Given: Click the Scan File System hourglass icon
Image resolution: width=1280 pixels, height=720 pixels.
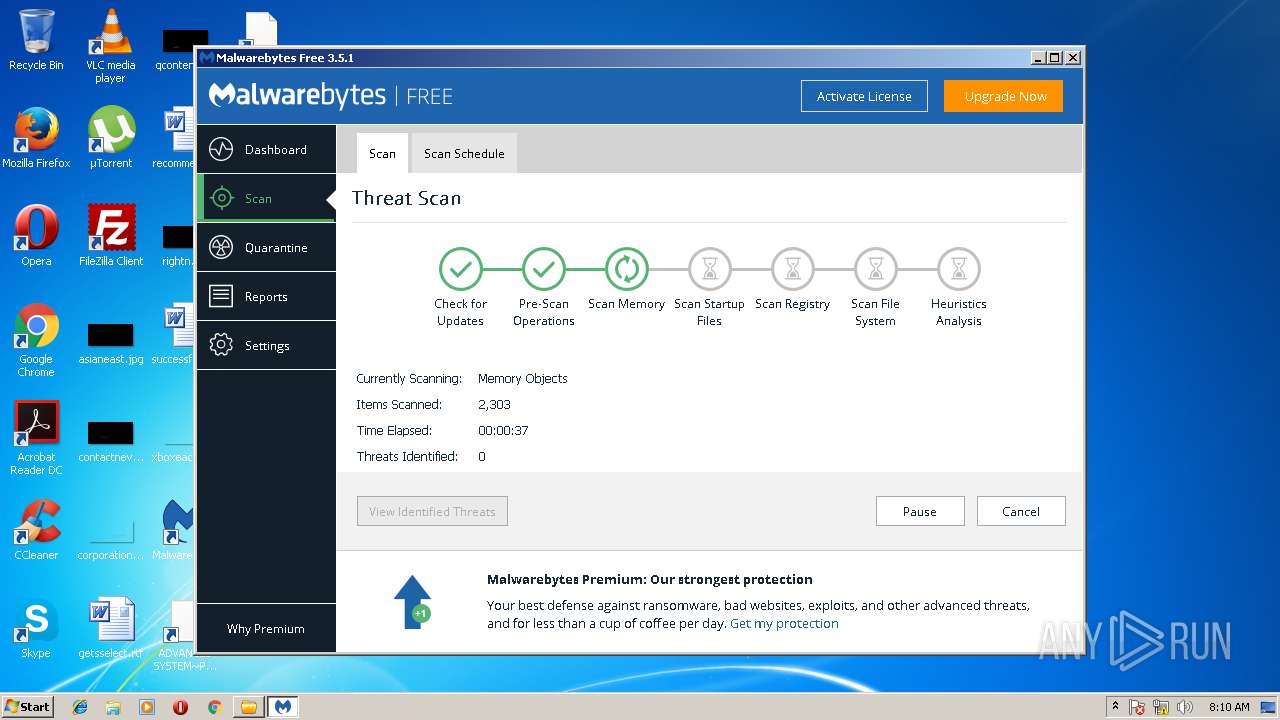Looking at the screenshot, I should pos(875,268).
